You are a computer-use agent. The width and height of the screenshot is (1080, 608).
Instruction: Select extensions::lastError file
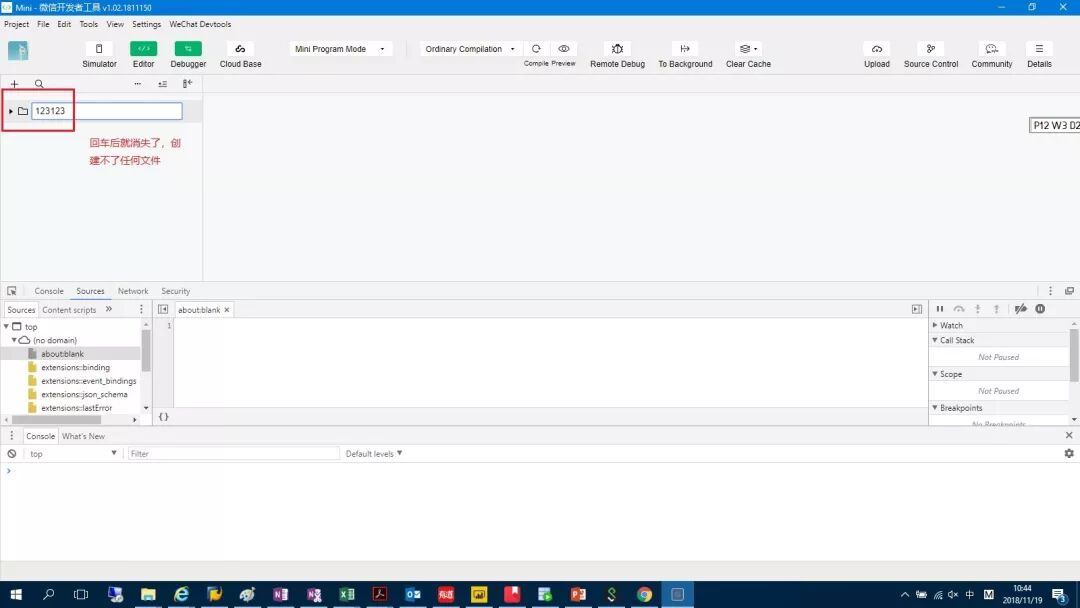76,408
